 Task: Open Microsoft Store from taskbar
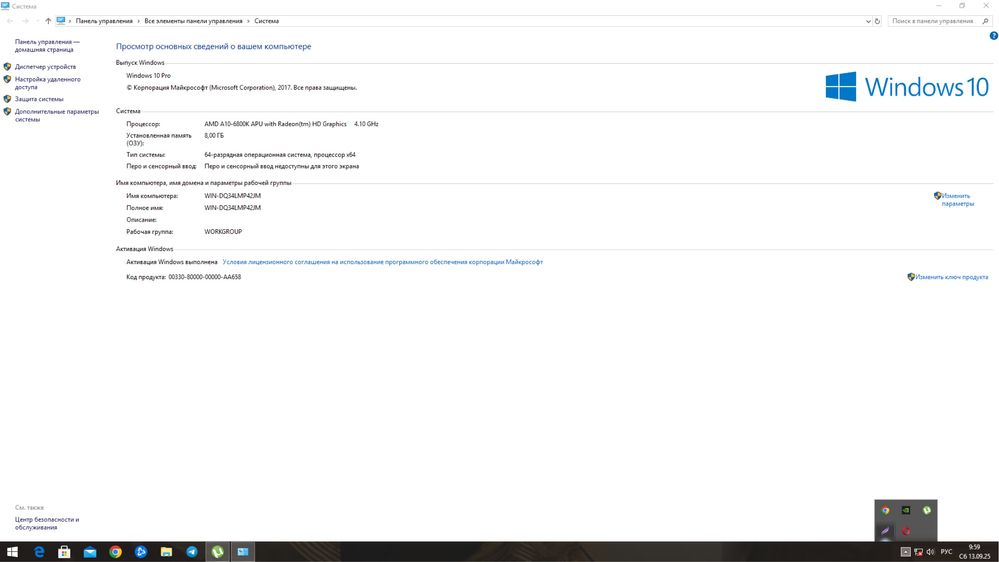64,552
